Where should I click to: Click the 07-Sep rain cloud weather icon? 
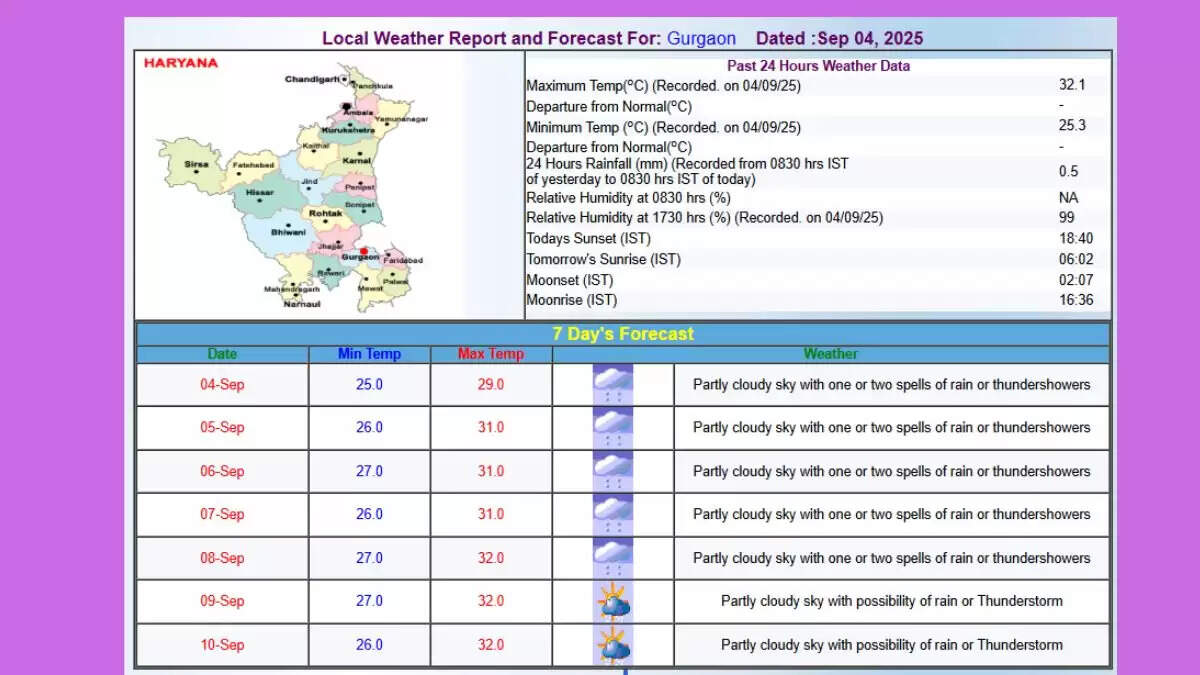click(613, 514)
